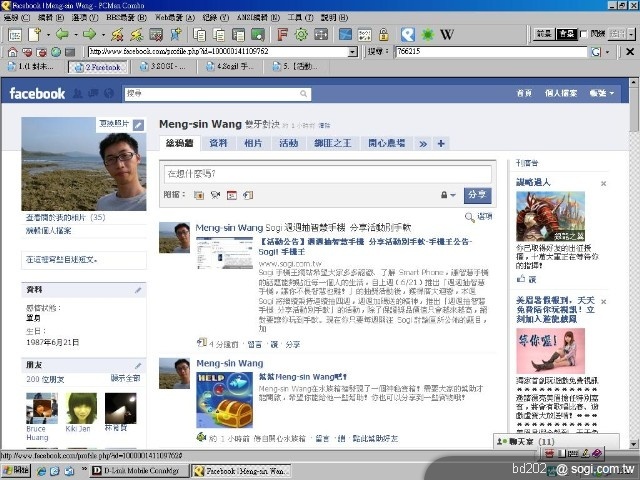
Task: Click the green gear settings toolbar icon
Action: (x=301, y=35)
